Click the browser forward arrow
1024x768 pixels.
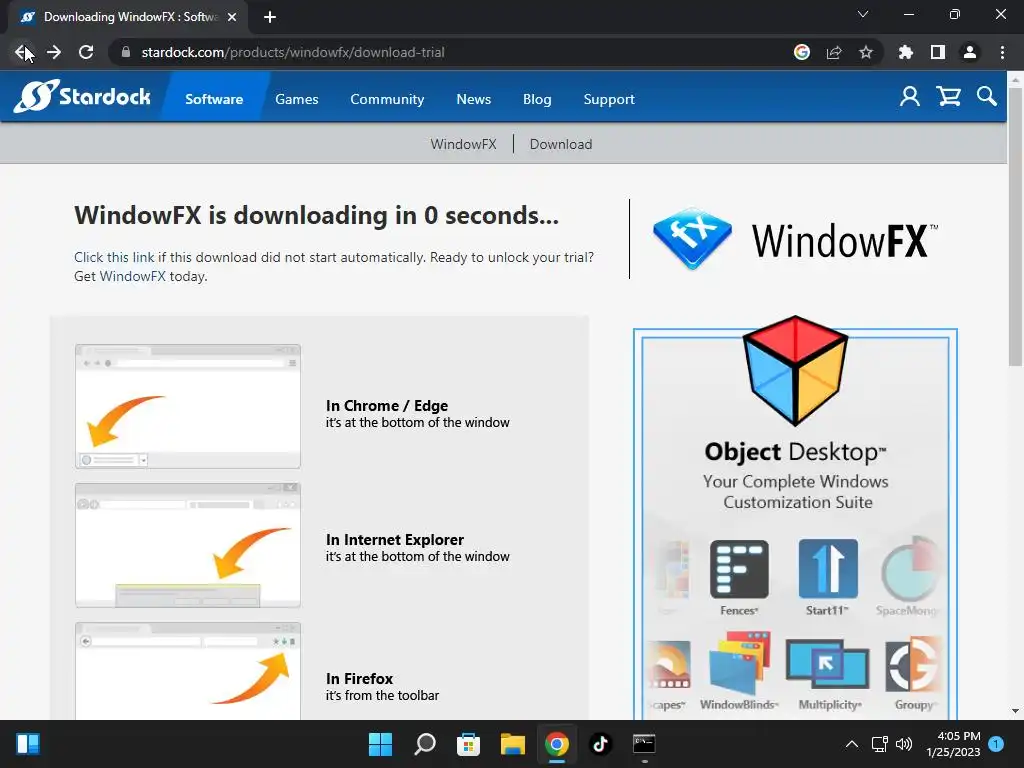pos(54,52)
